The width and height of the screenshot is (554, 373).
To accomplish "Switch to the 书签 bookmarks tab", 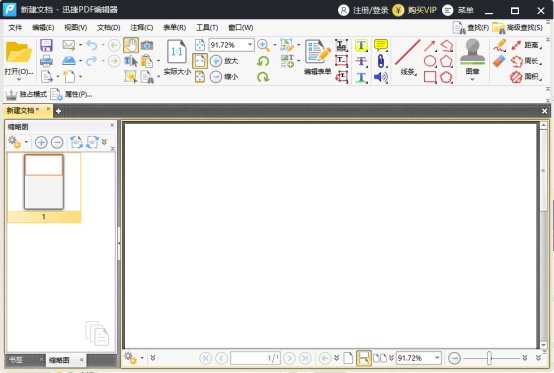I will (x=16, y=360).
